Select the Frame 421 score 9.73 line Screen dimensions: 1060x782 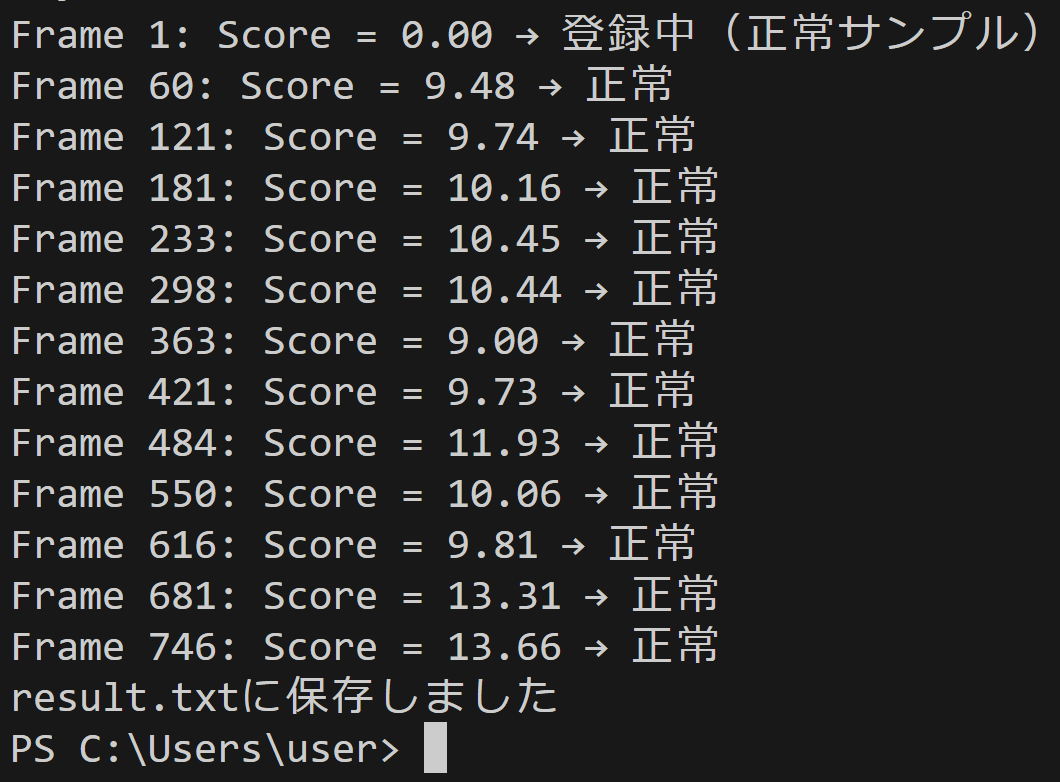pos(354,391)
